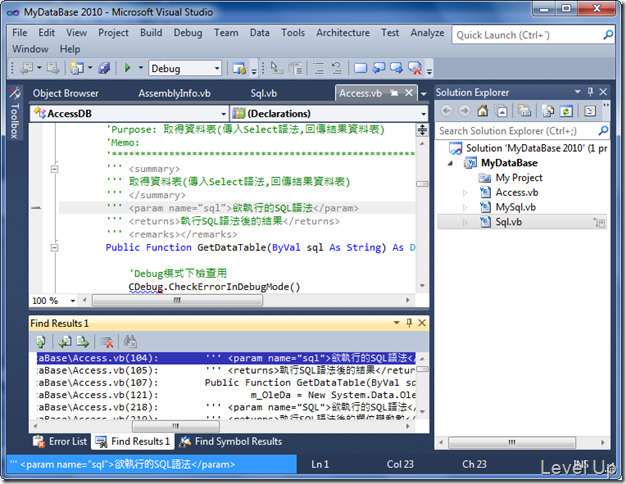Screen dimensions: 626x484
Task: Close the Access.vb editor tab
Action: pos(409,93)
